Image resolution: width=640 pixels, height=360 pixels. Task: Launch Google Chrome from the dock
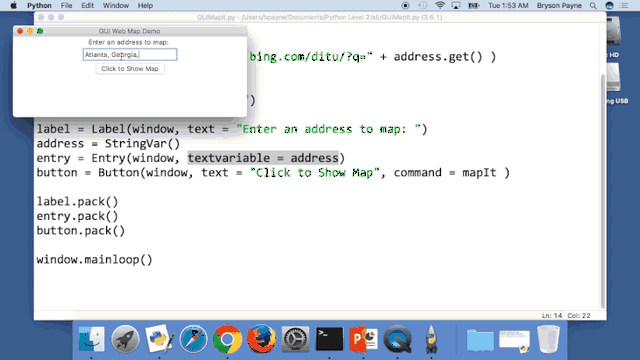tap(227, 339)
